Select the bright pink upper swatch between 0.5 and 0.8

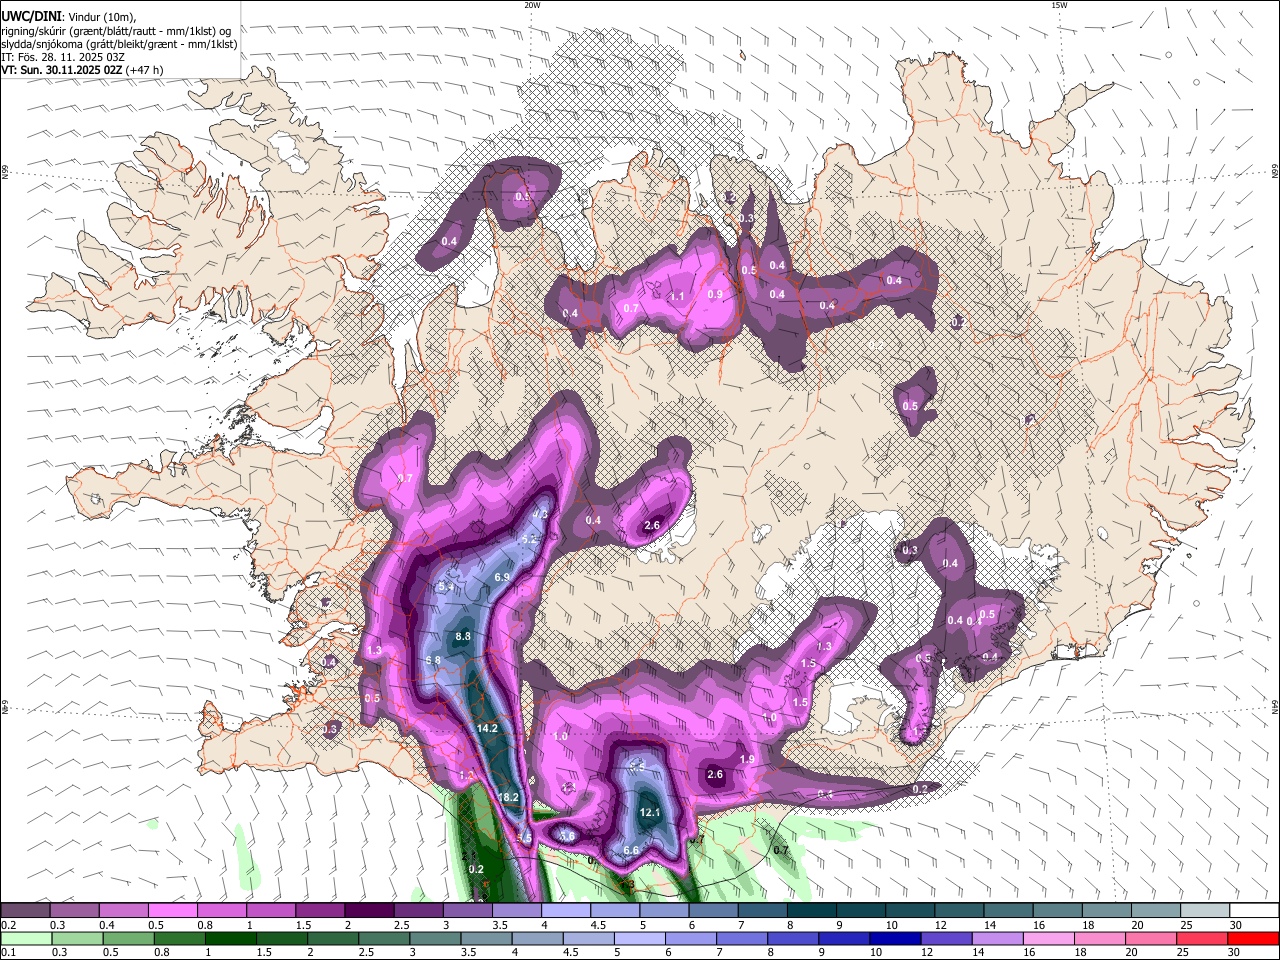[x=173, y=910]
